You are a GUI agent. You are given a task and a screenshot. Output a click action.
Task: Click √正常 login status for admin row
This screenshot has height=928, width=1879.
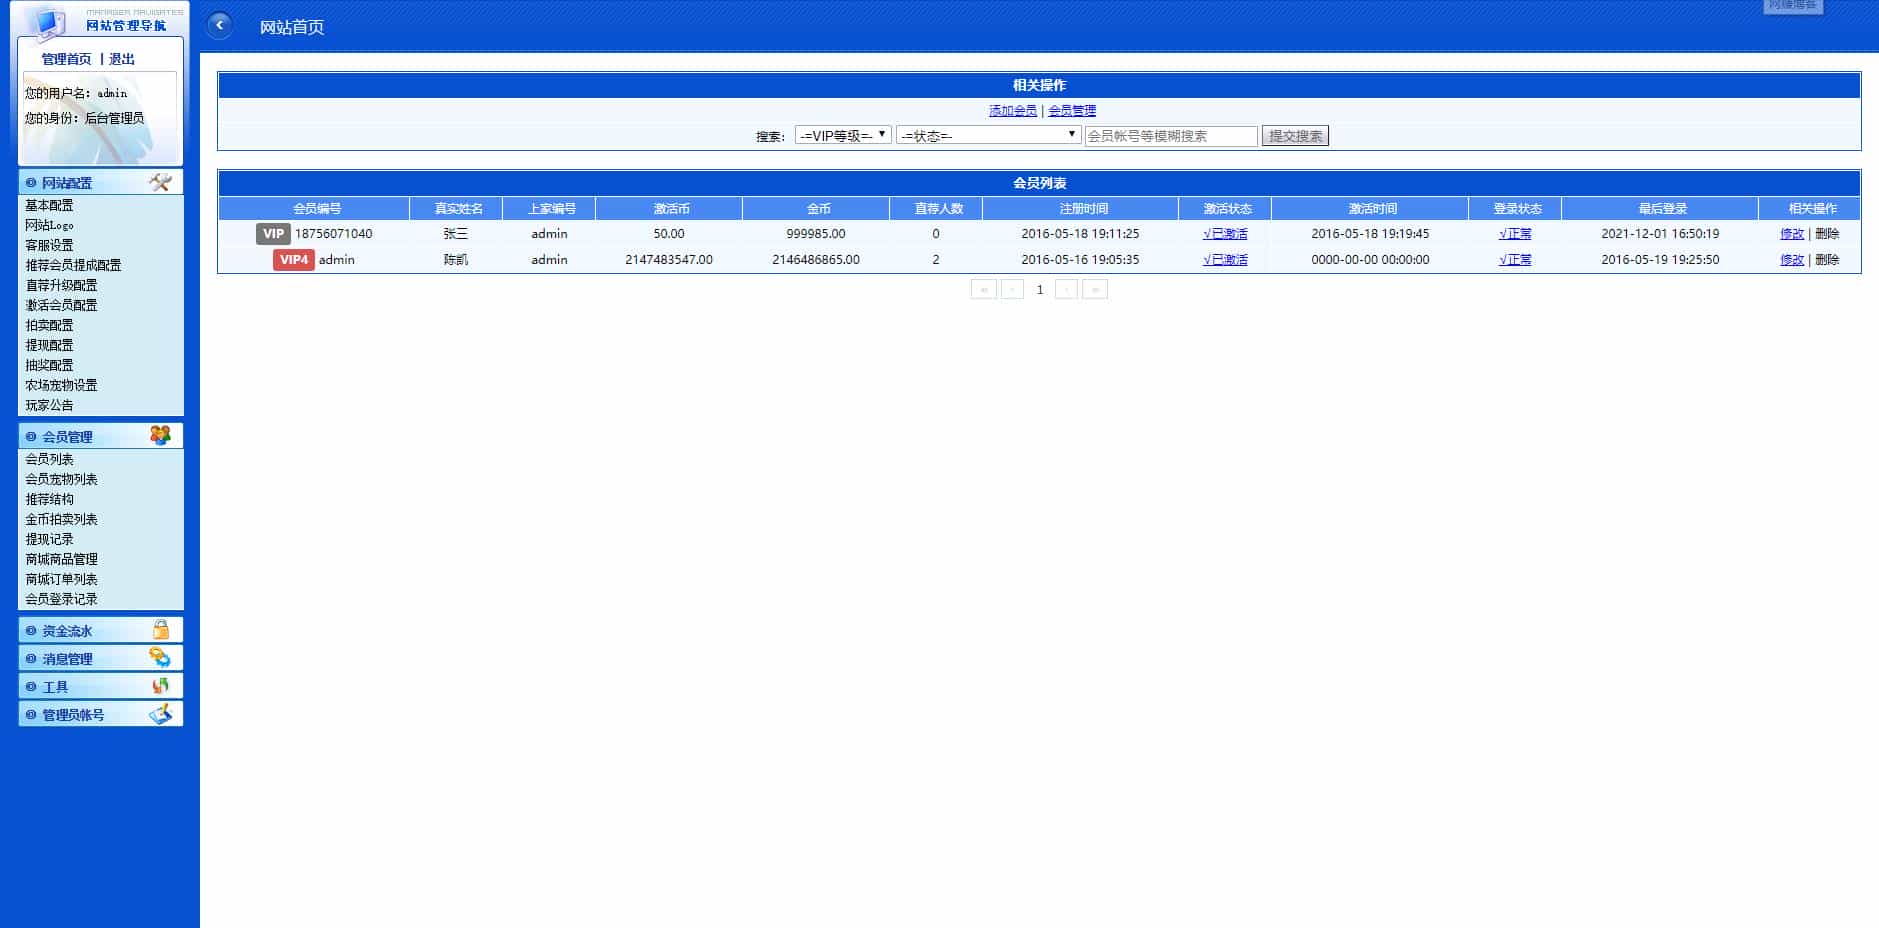click(1515, 260)
